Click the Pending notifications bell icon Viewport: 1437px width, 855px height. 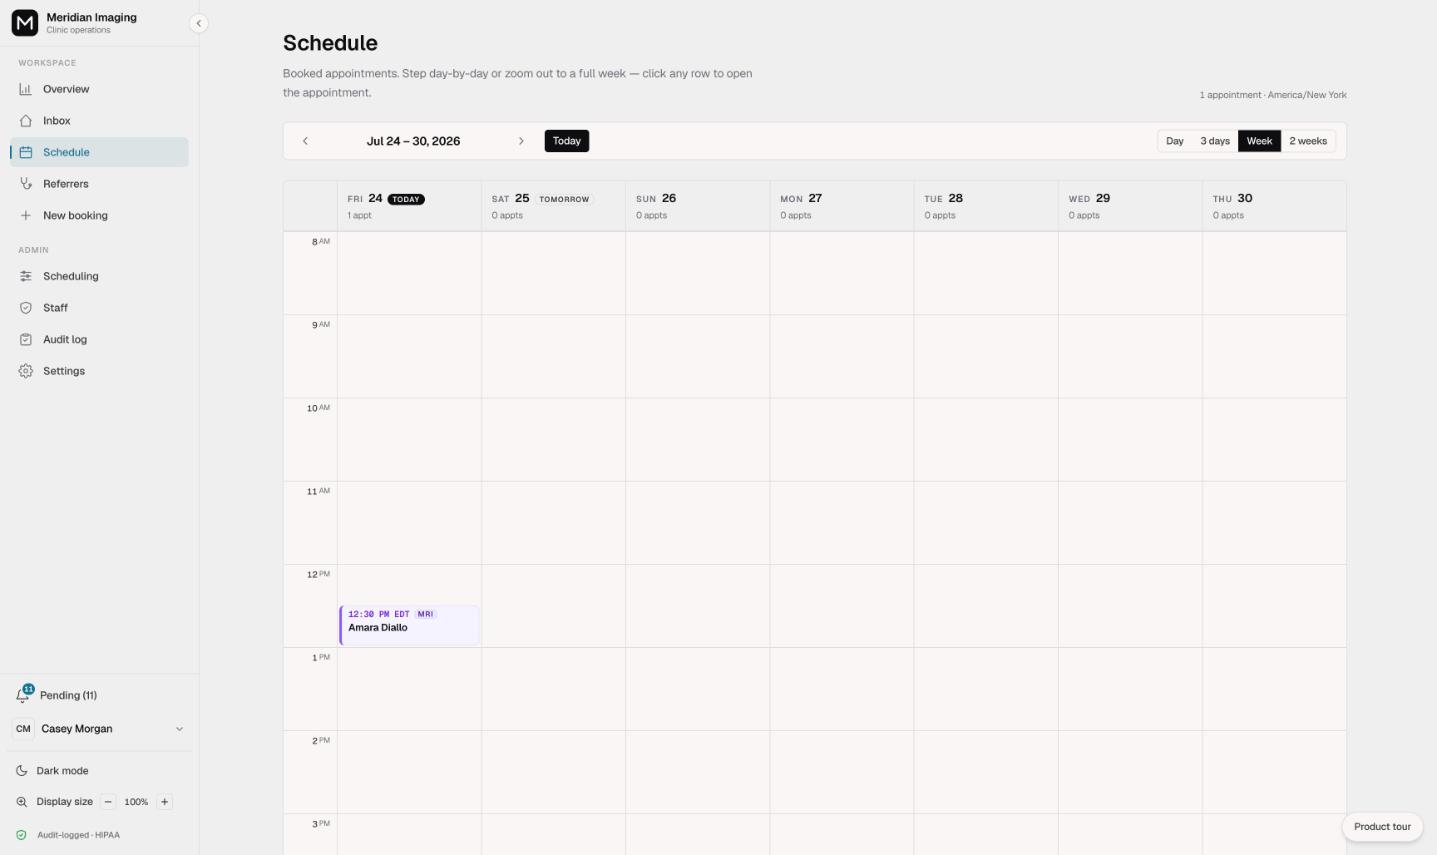[23, 695]
